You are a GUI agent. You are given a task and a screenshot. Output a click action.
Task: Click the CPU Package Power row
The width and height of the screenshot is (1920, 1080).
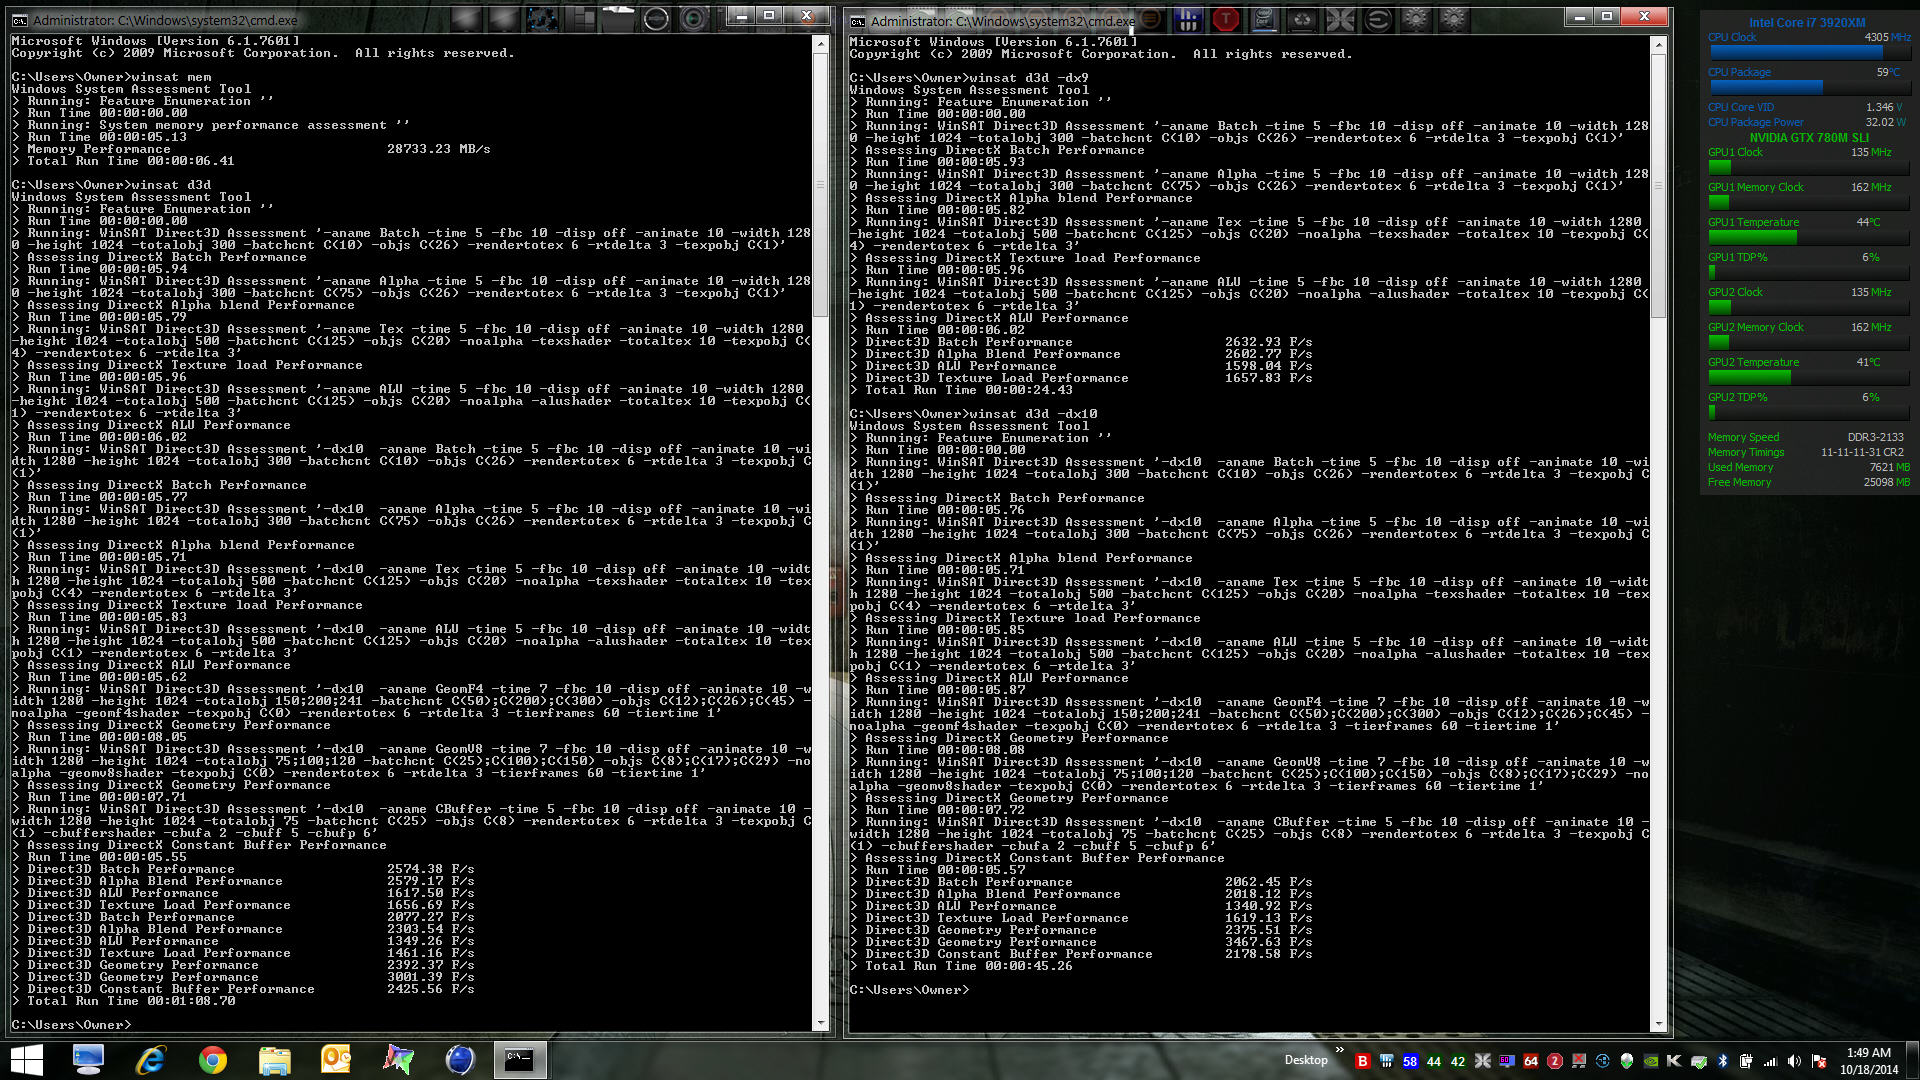[x=1808, y=122]
